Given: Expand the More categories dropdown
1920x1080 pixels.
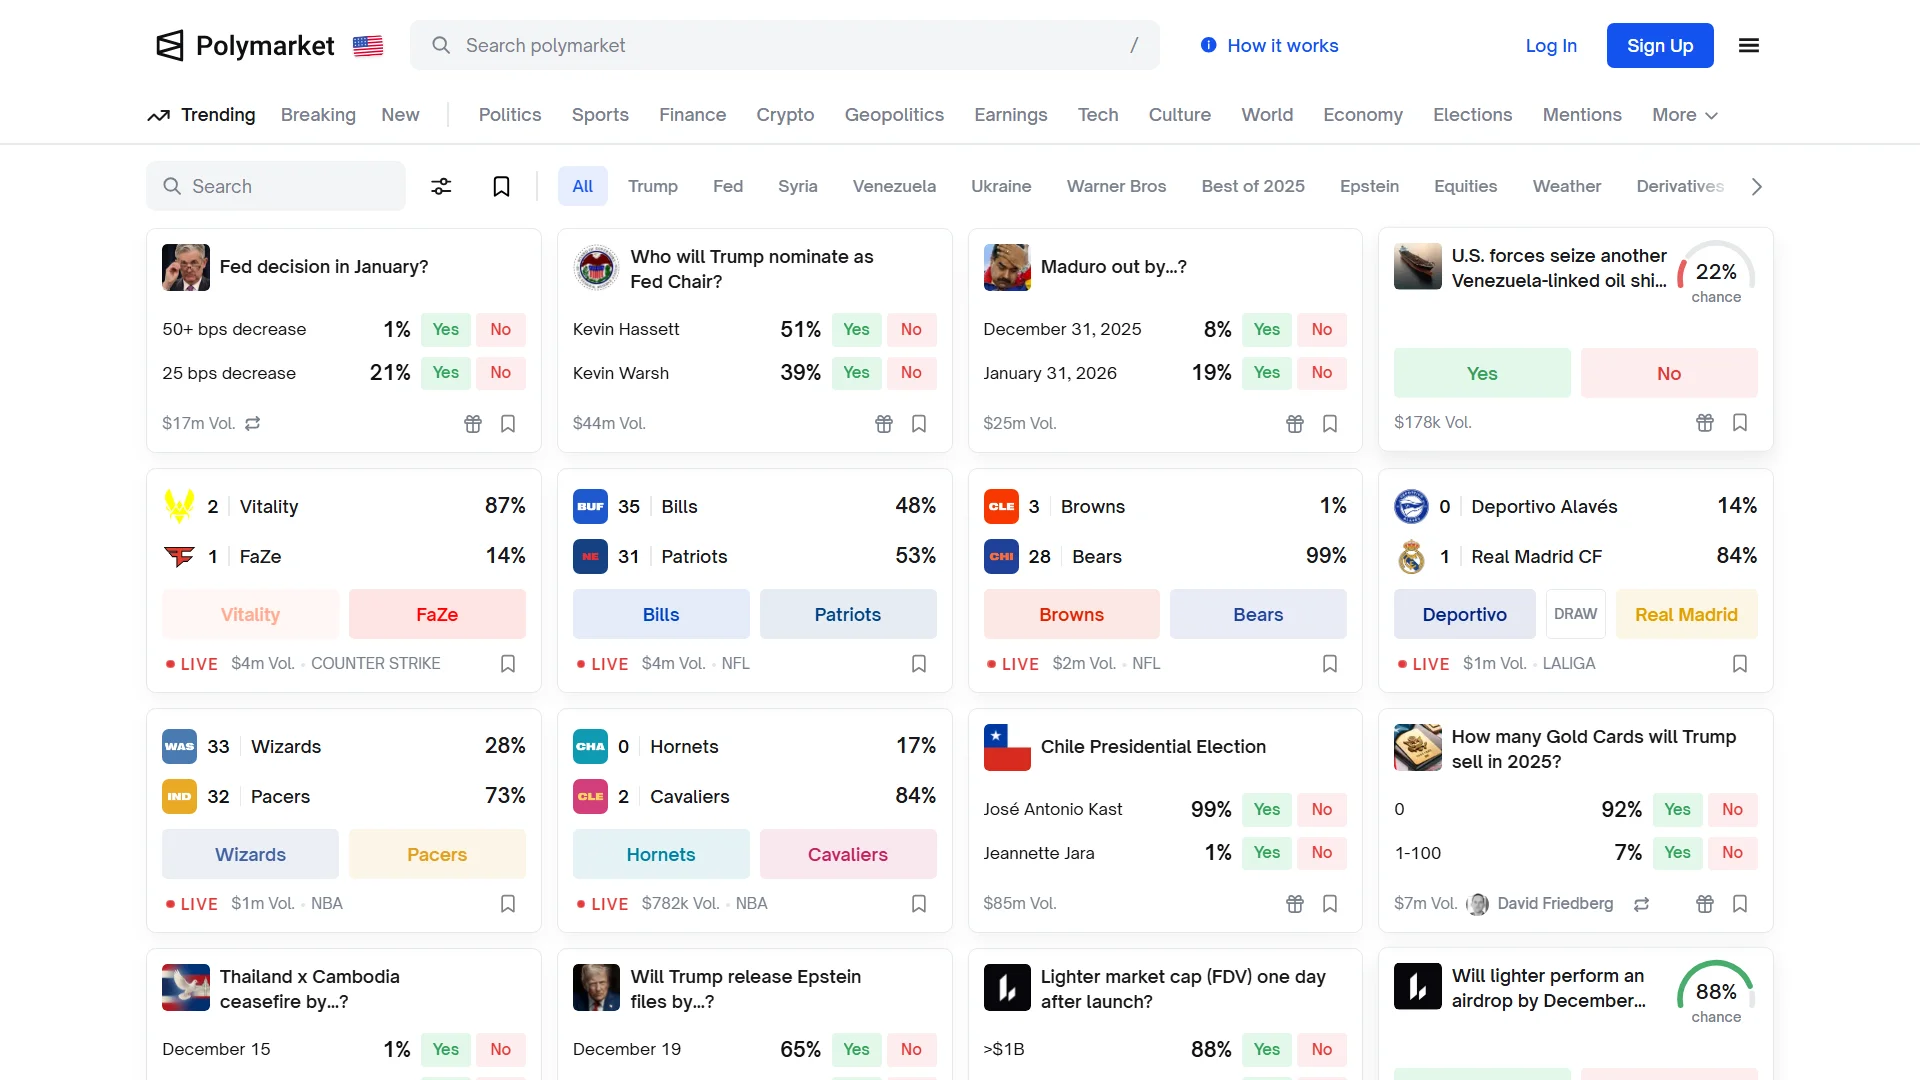Looking at the screenshot, I should 1684,115.
